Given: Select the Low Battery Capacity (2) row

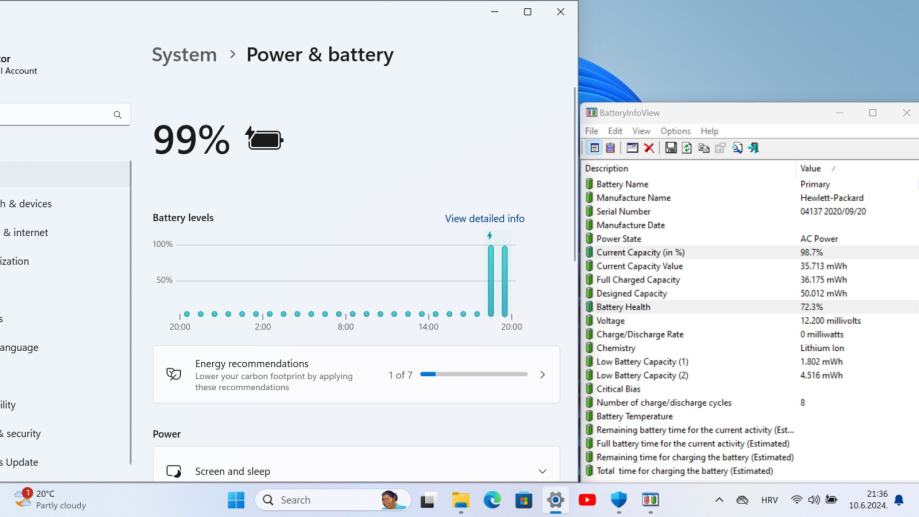Looking at the screenshot, I should 750,375.
